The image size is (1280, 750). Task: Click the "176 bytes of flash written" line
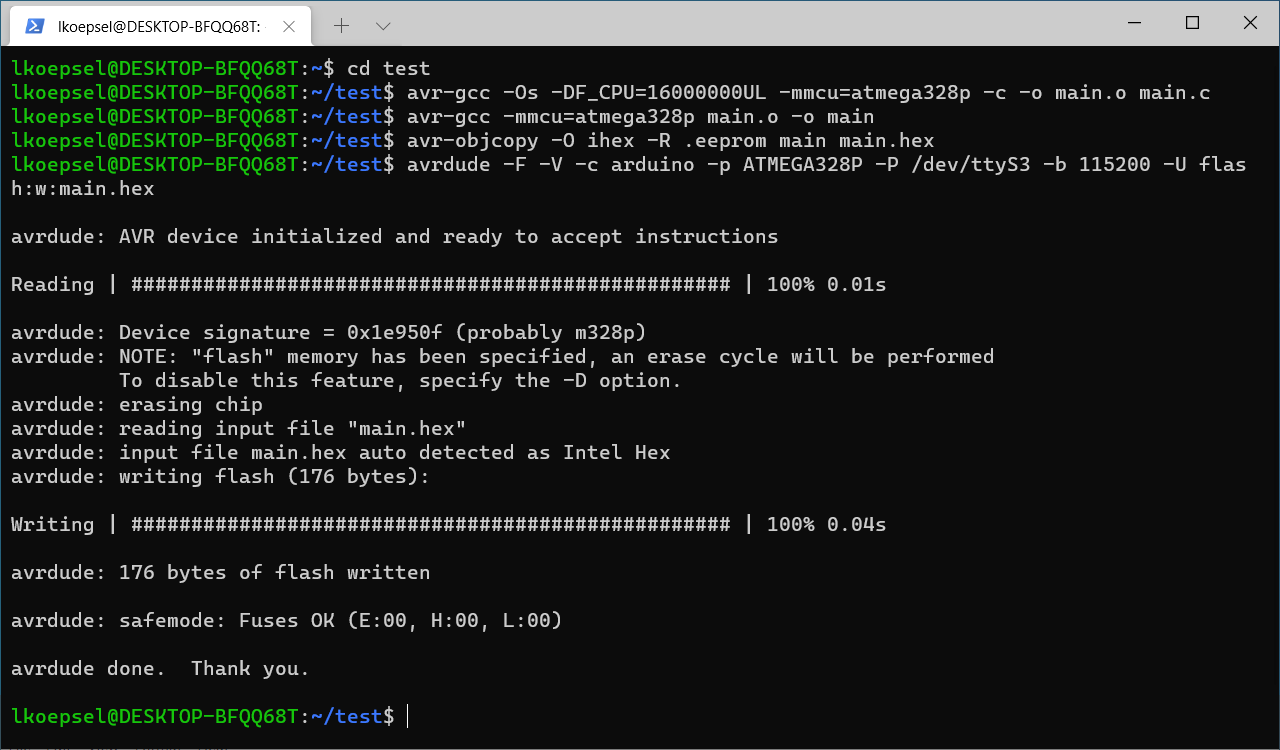tap(220, 572)
